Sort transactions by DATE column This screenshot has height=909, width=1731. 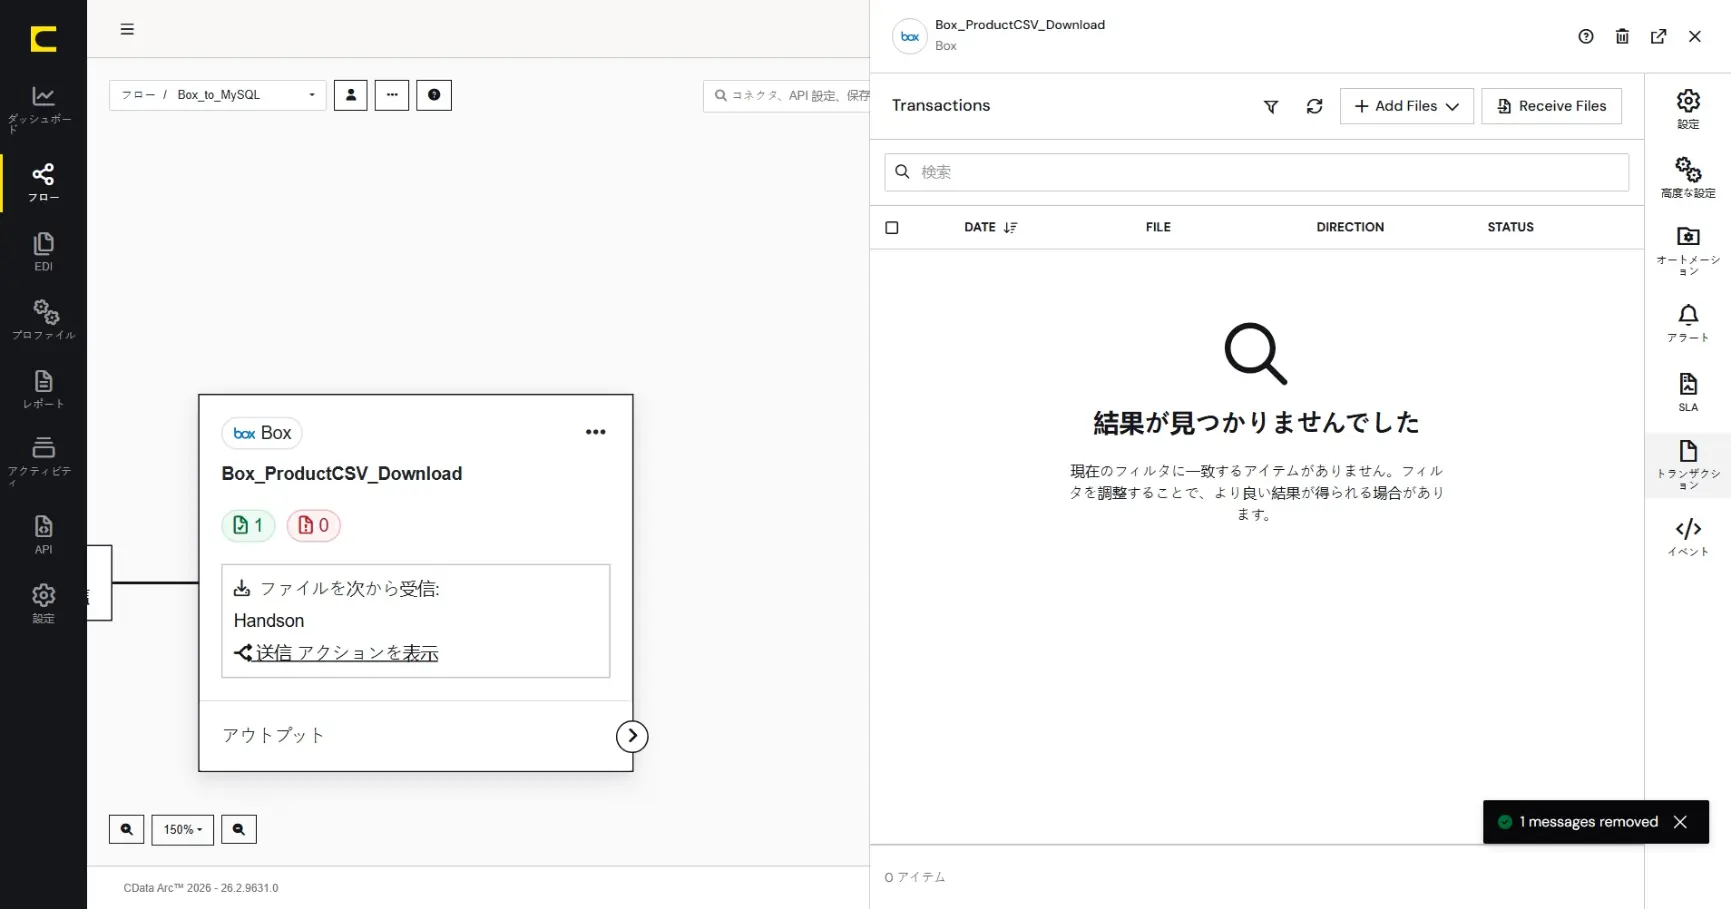(x=990, y=227)
